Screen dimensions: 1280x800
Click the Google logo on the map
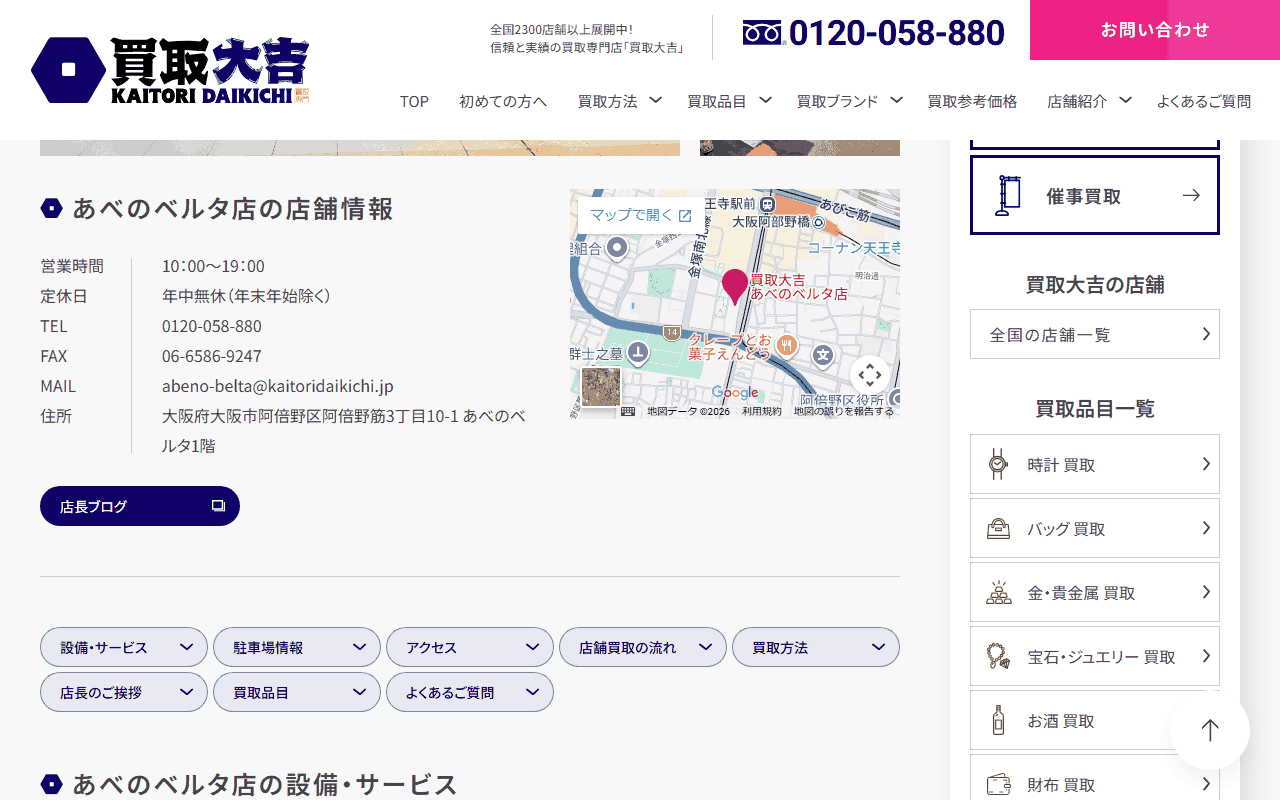click(735, 393)
